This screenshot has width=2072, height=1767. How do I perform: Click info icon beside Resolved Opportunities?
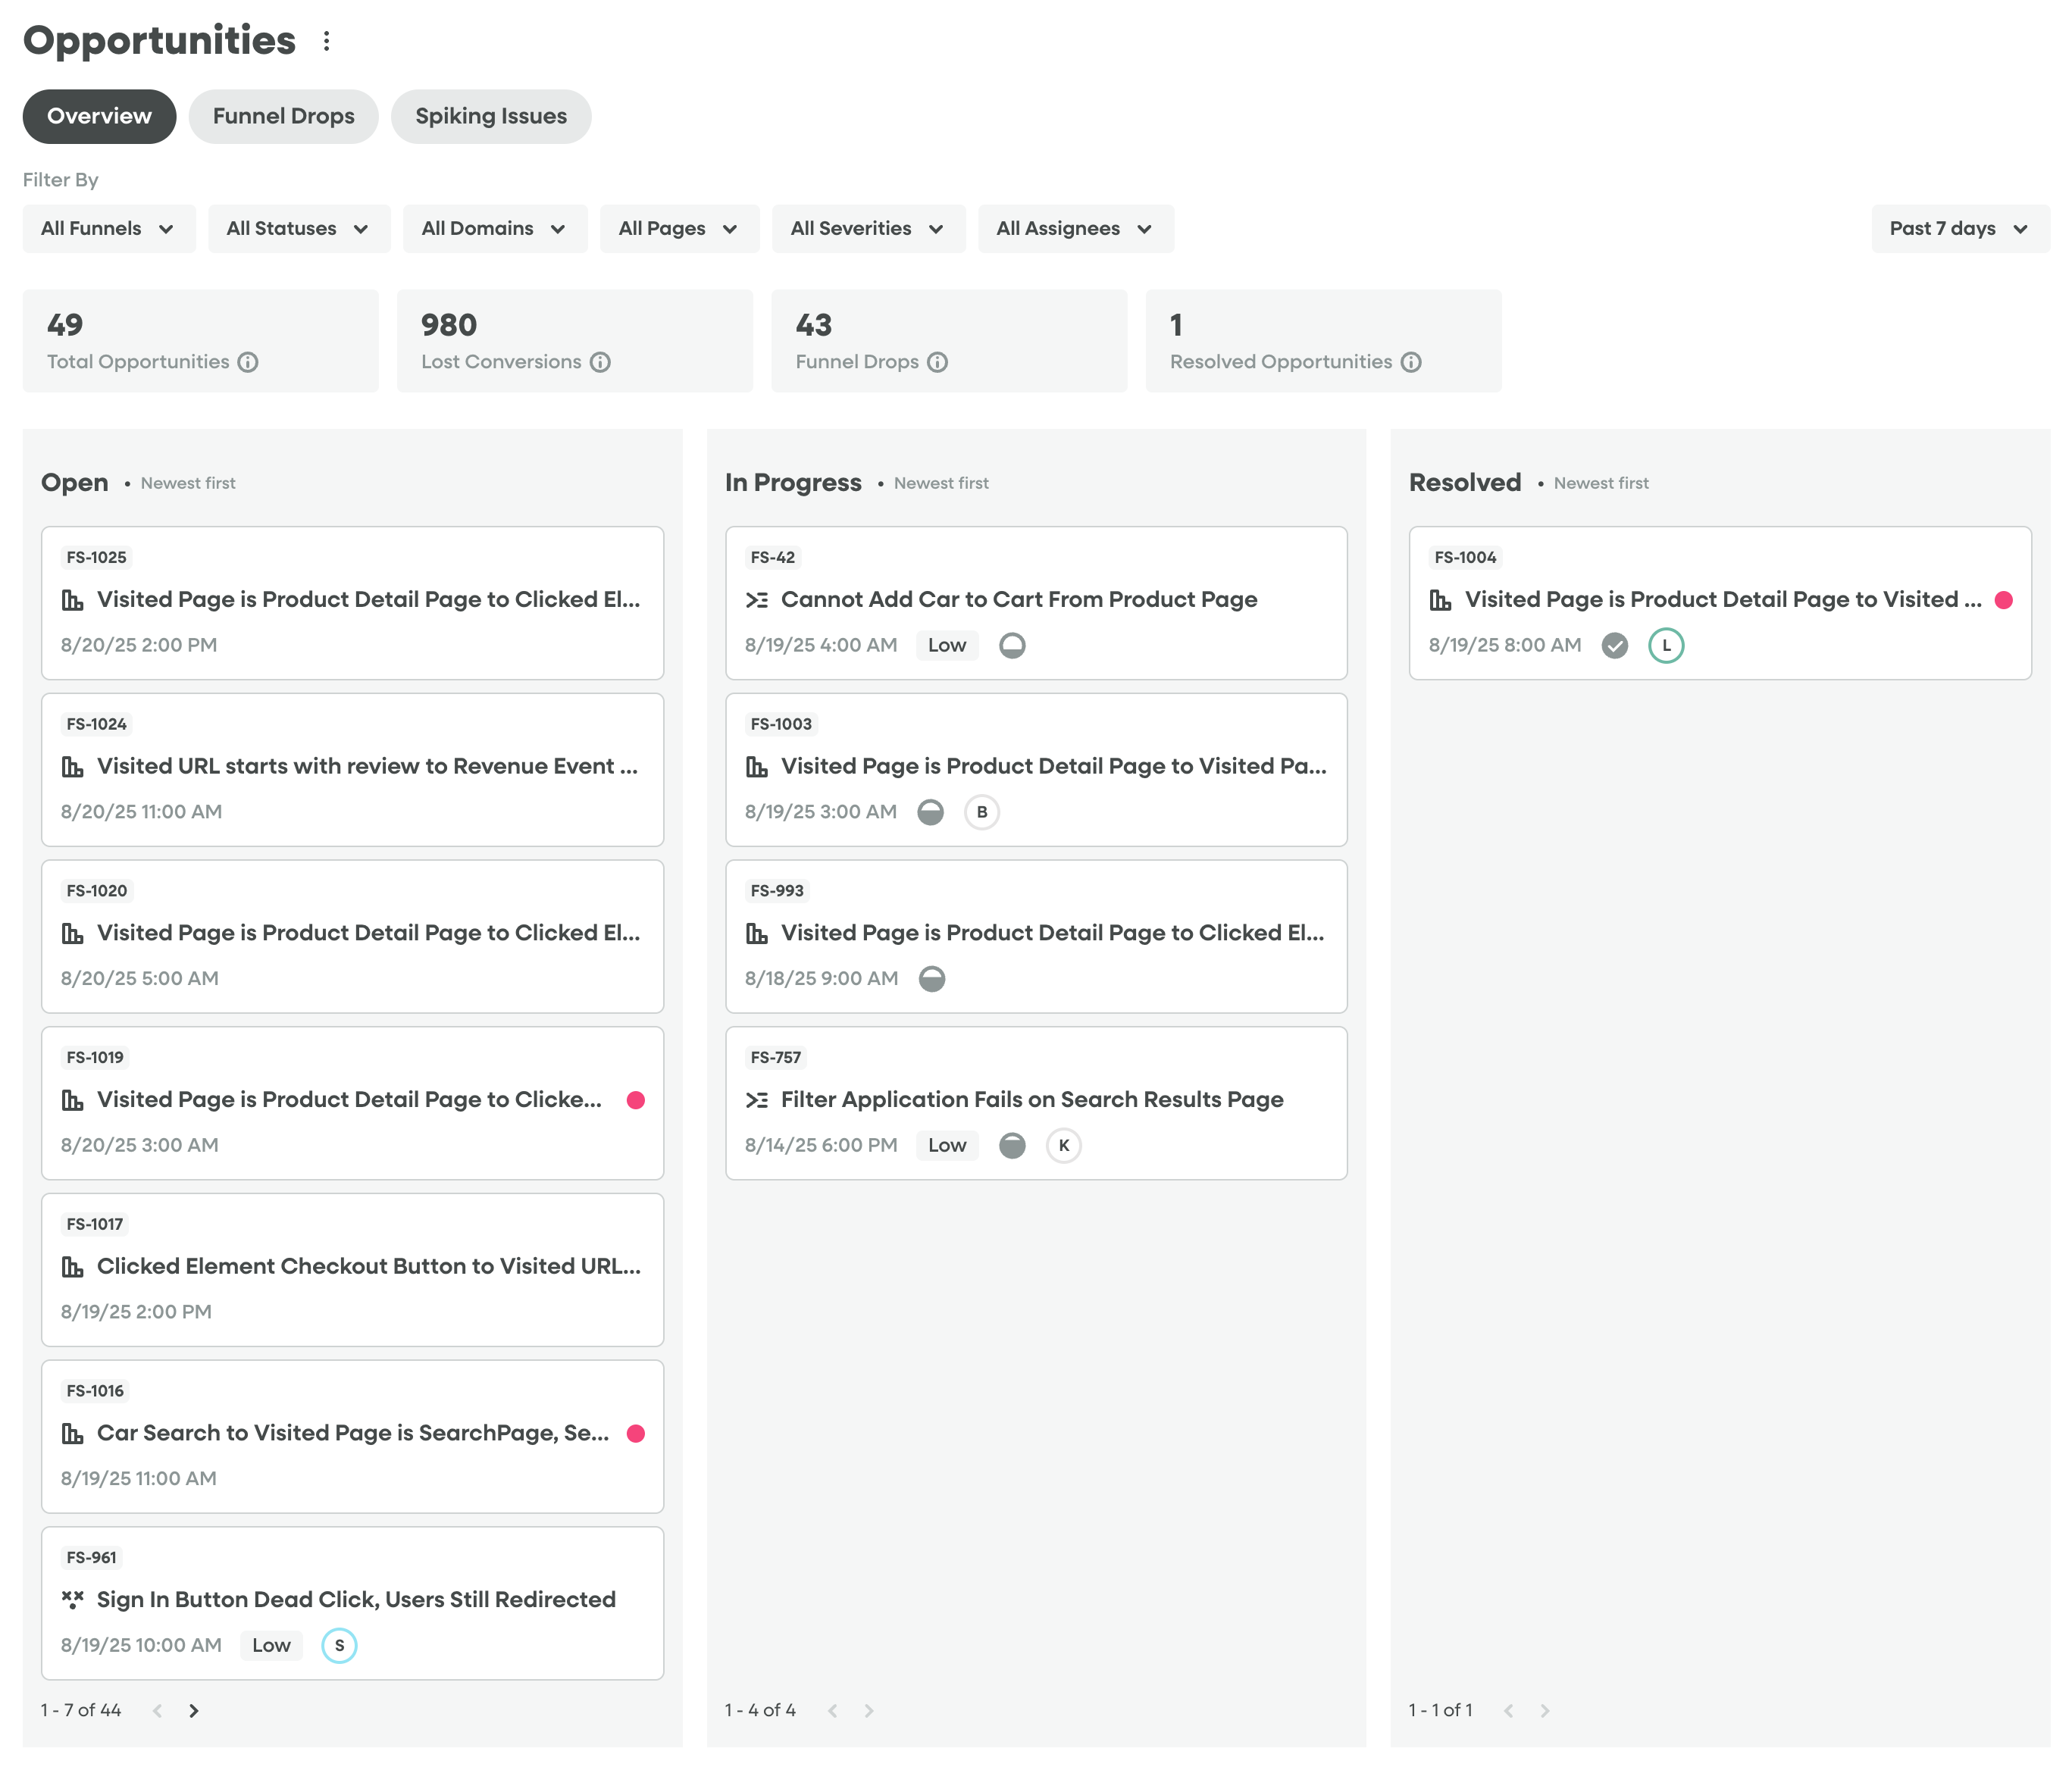click(x=1410, y=362)
